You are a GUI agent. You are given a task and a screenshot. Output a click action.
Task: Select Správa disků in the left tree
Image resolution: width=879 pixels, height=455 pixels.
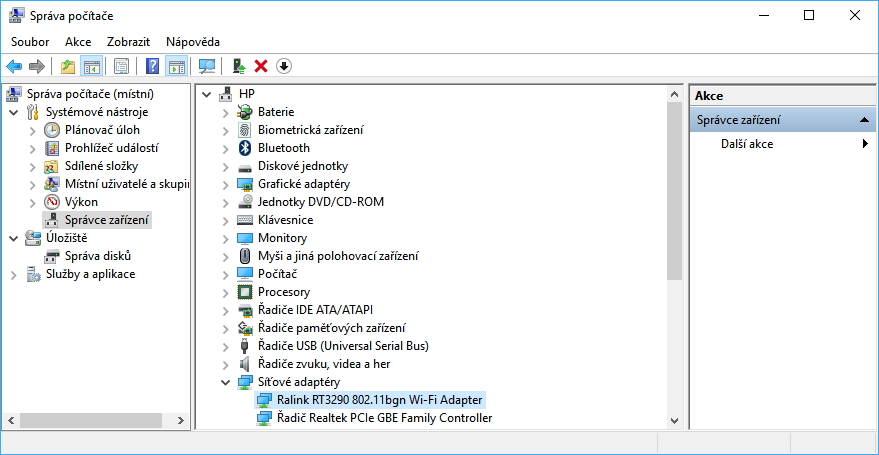98,256
